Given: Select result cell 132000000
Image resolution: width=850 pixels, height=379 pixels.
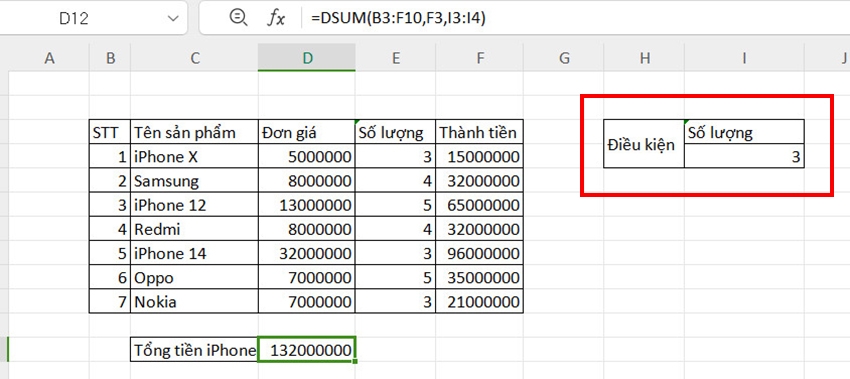Looking at the screenshot, I should point(307,350).
